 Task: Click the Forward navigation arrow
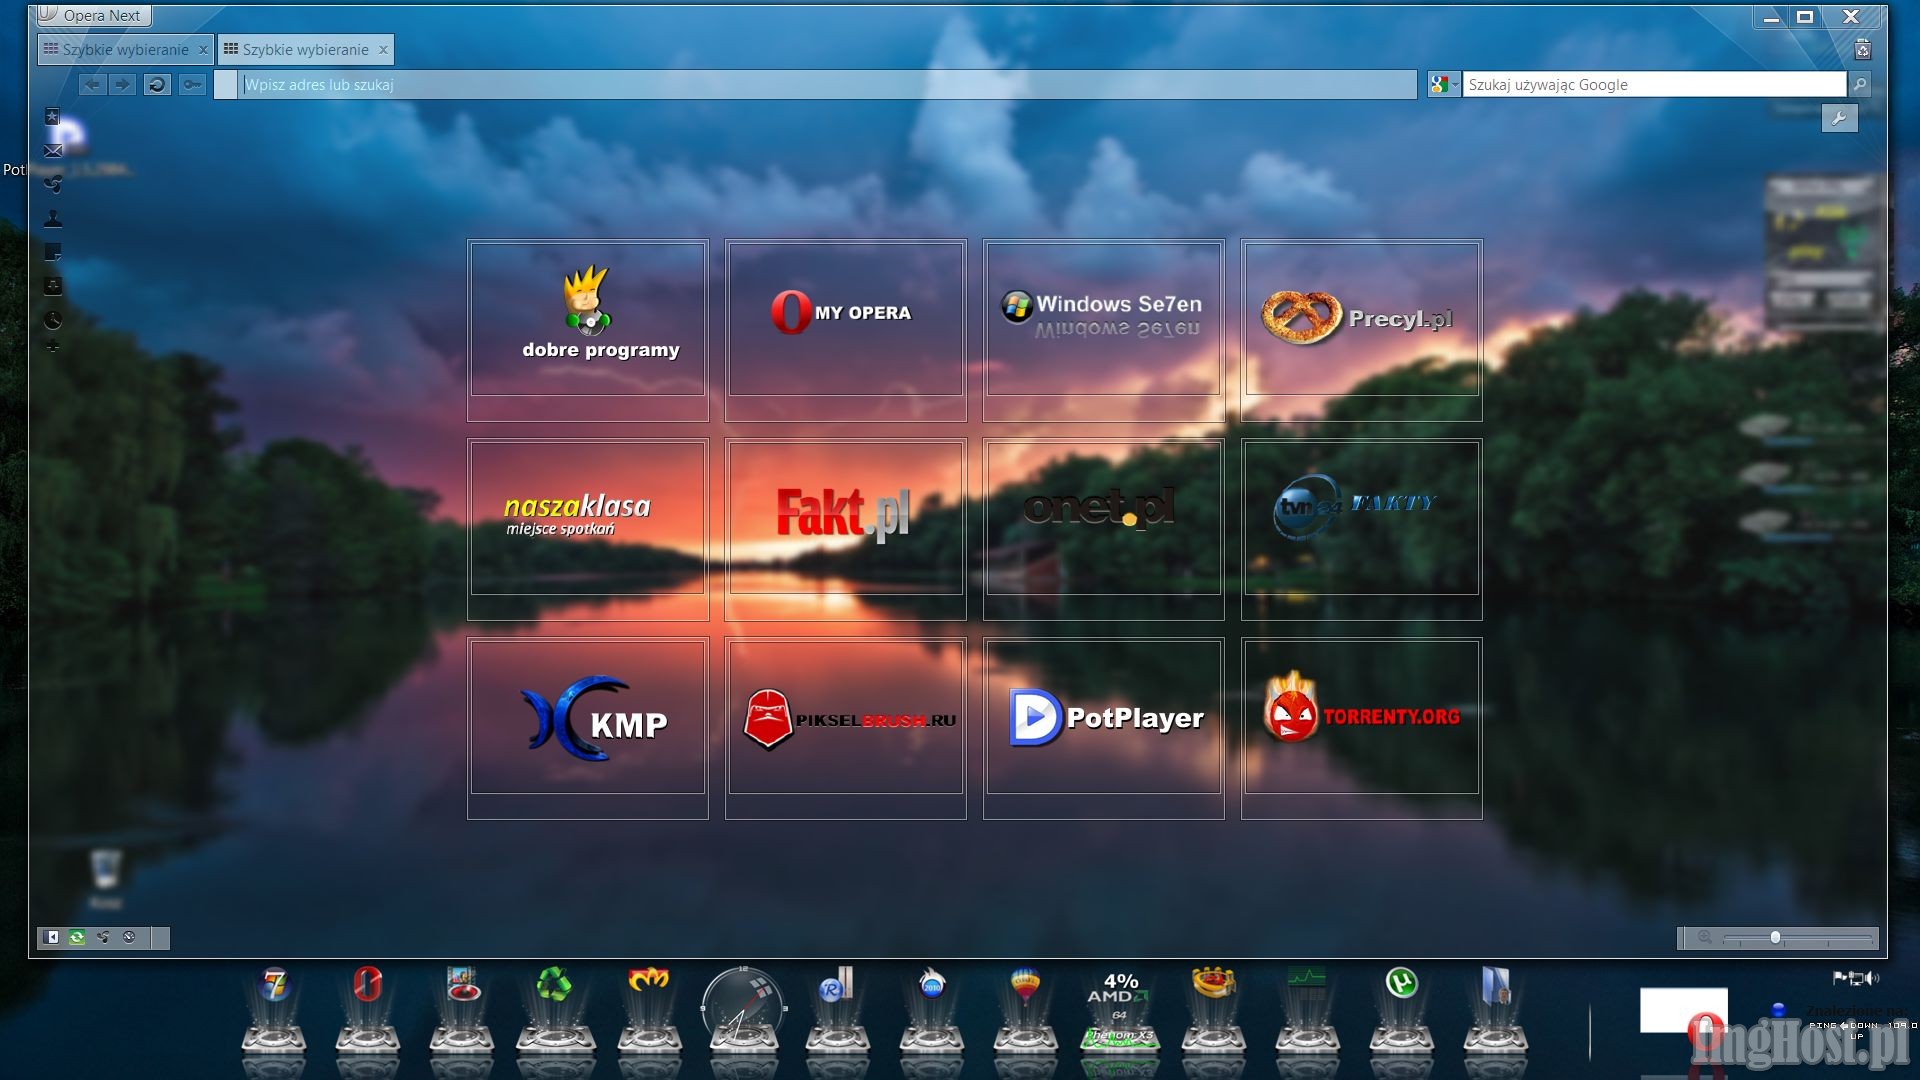coord(122,85)
